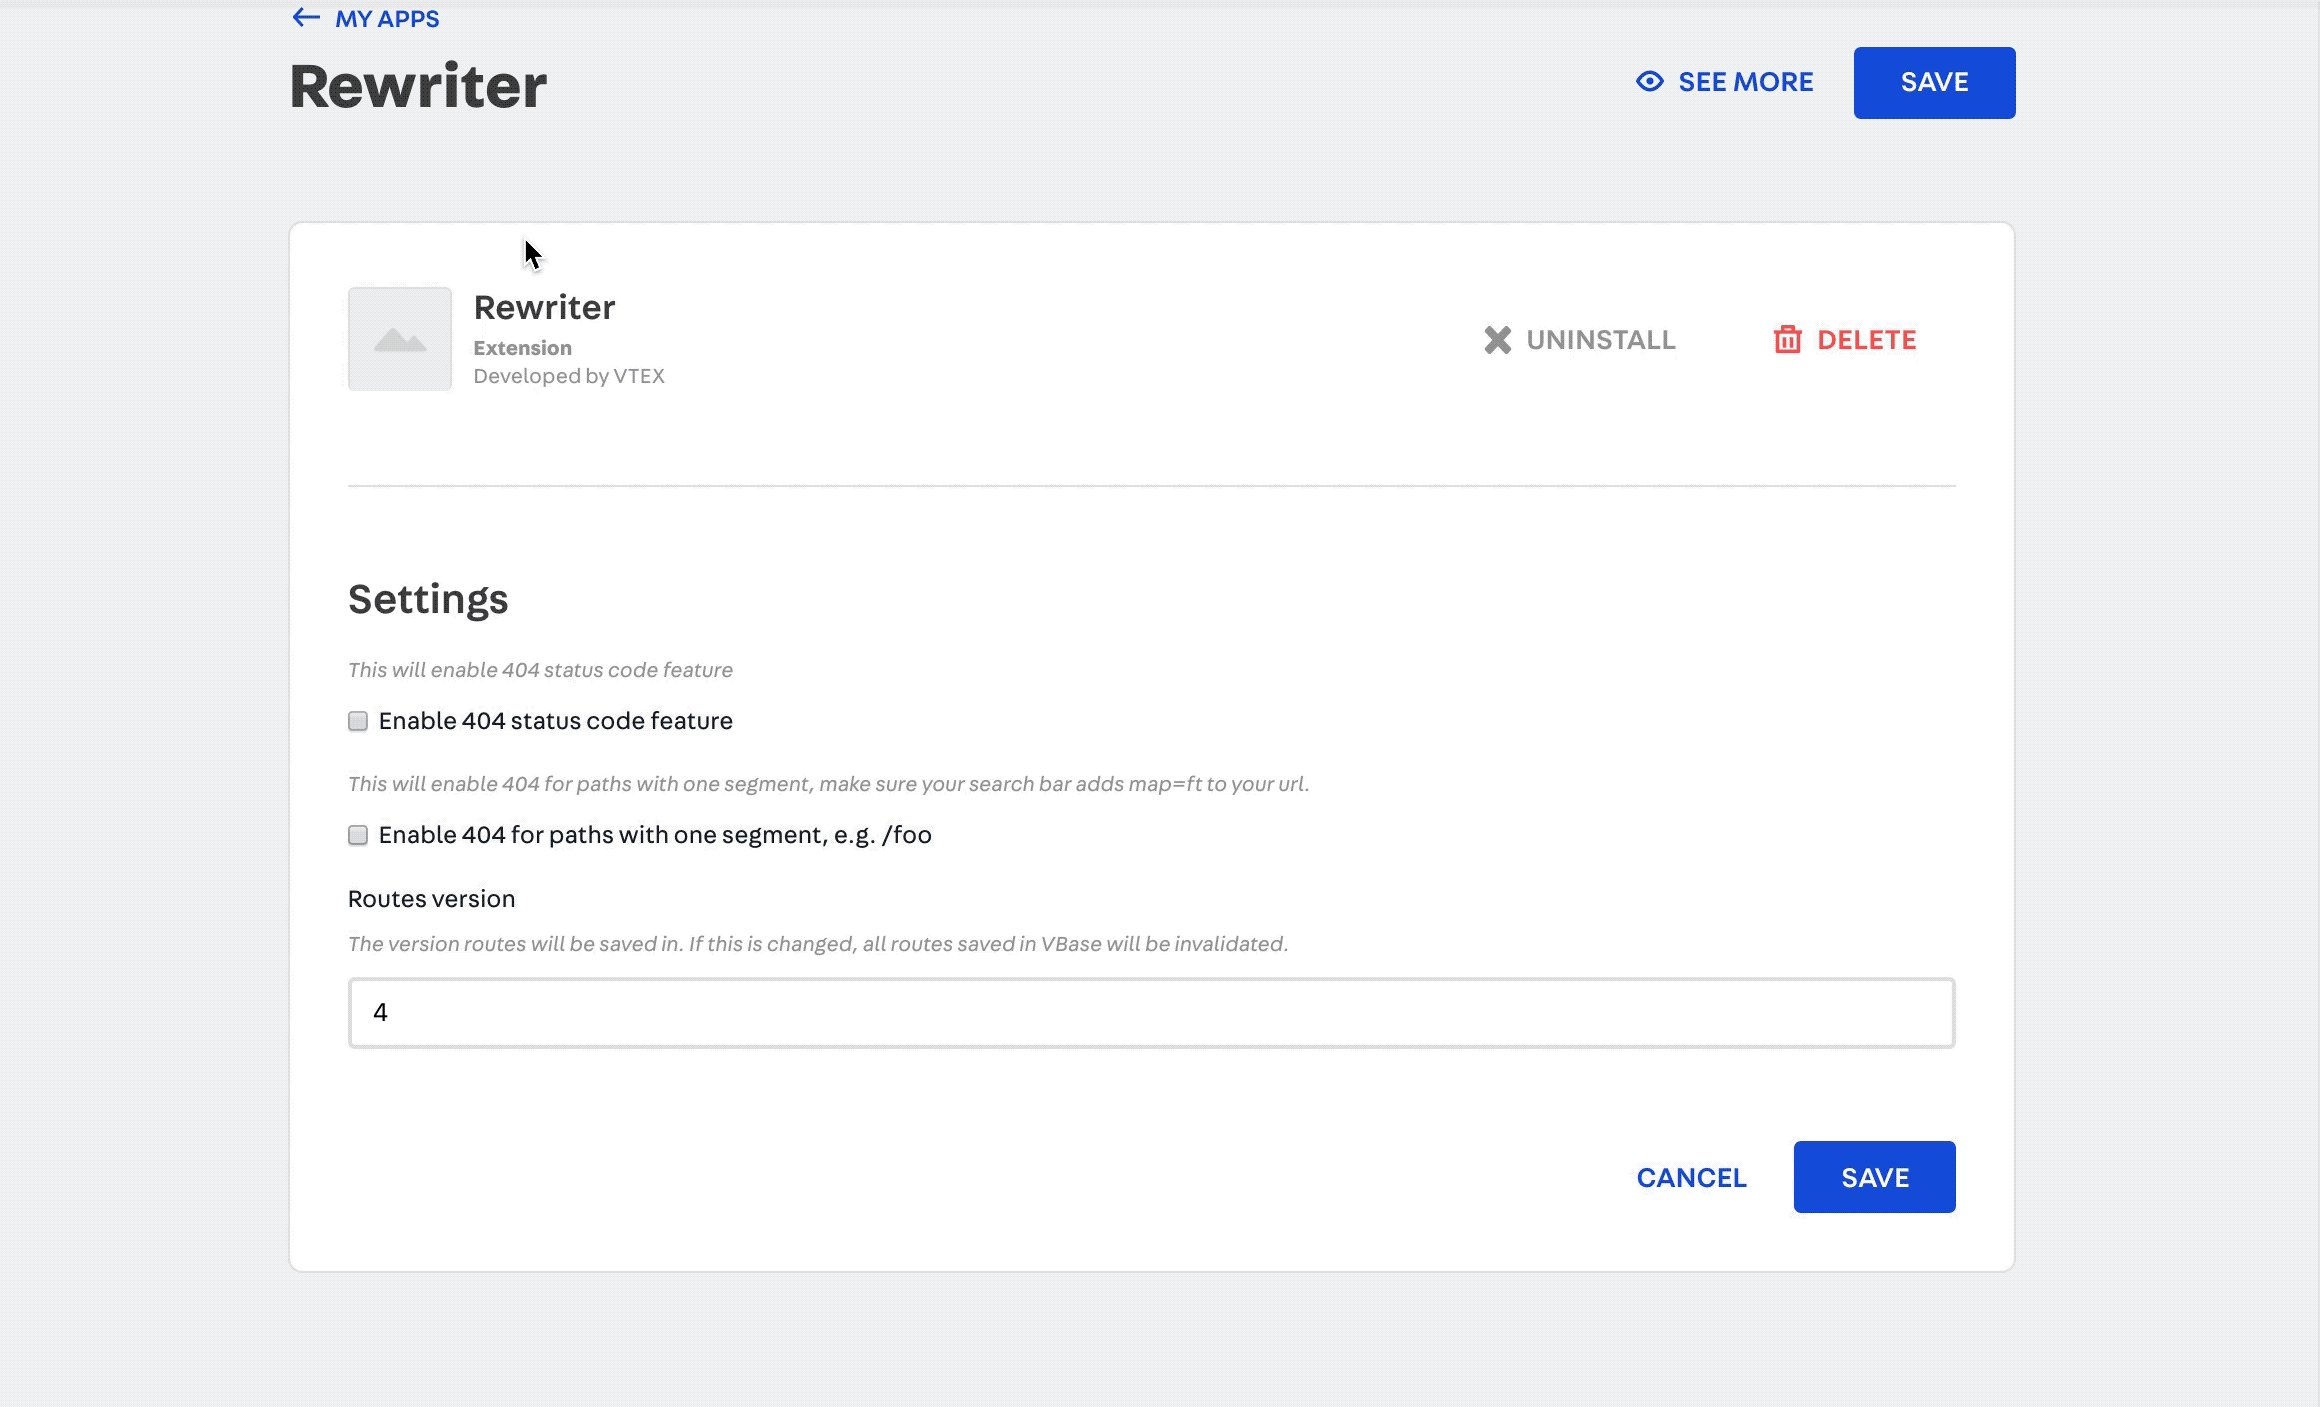The image size is (2320, 1407).
Task: Click 'The version routes will be saved in' hint
Action: pyautogui.click(x=818, y=944)
